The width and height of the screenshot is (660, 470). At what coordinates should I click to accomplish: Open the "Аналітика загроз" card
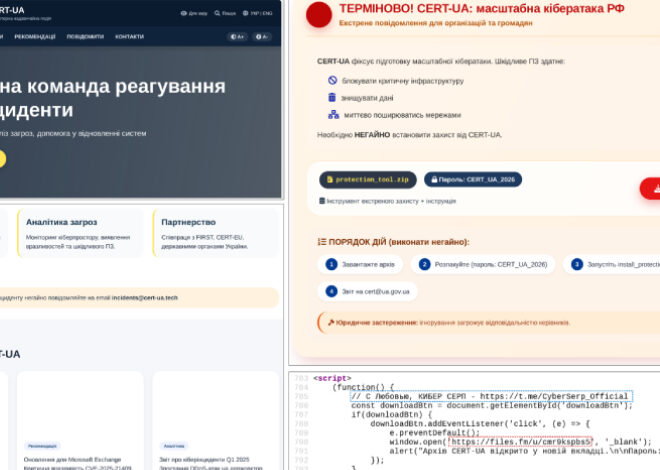80,233
